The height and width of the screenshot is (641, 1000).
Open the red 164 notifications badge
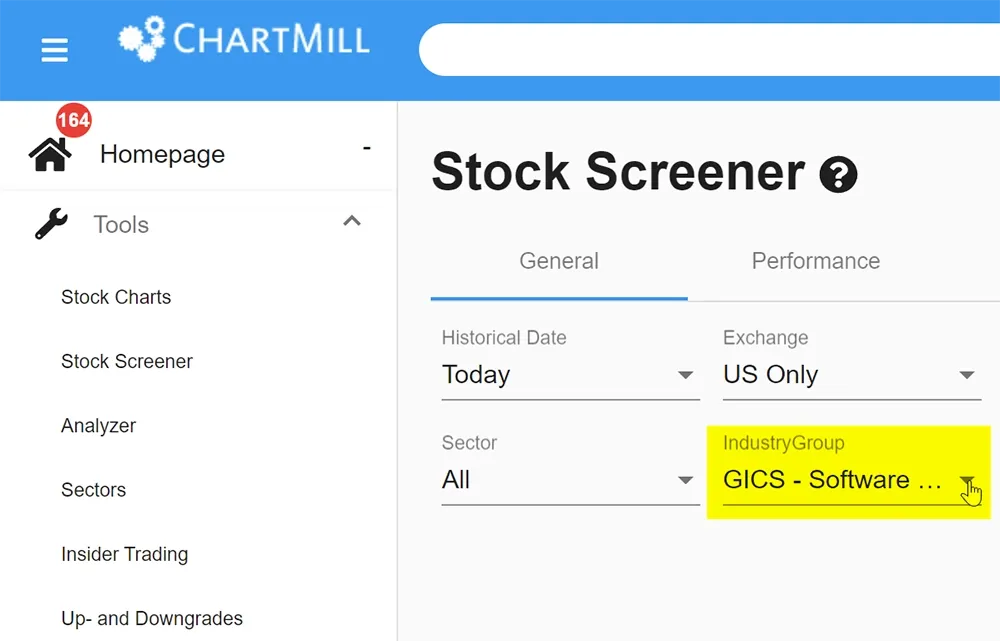pos(74,120)
